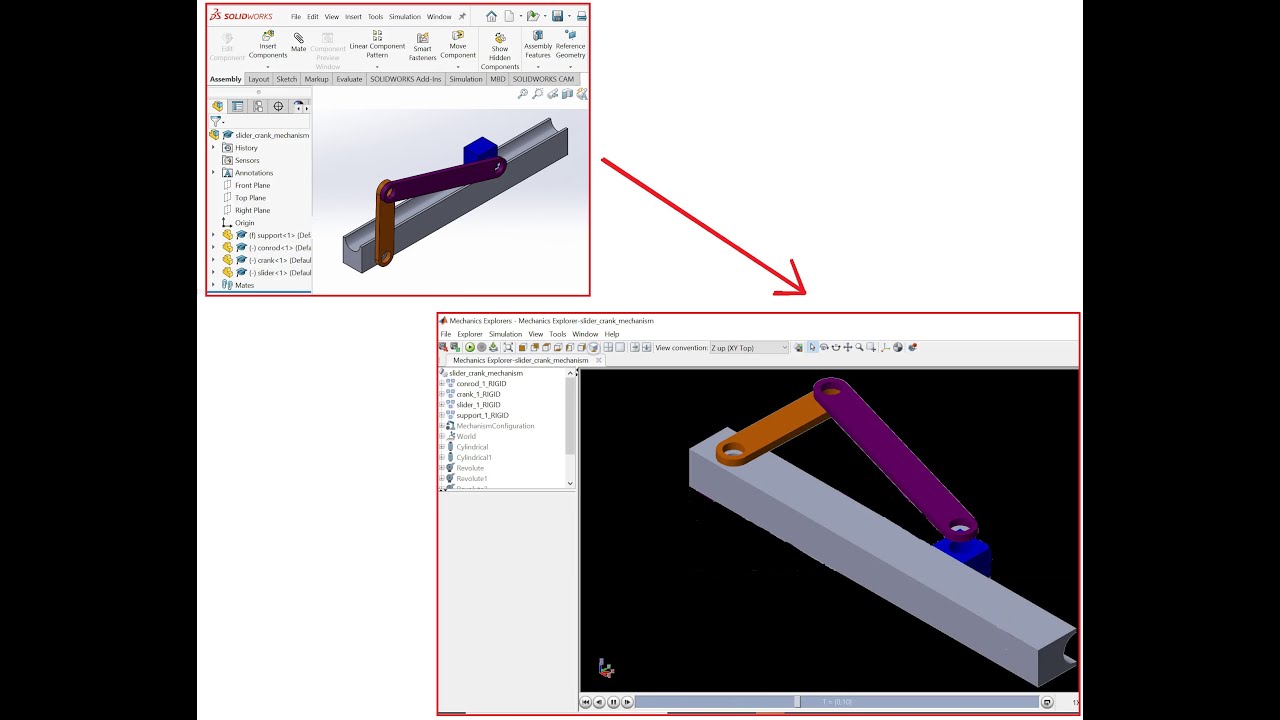The height and width of the screenshot is (720, 1280).
Task: Select crank_1_RIGID in the tree
Action: [478, 394]
